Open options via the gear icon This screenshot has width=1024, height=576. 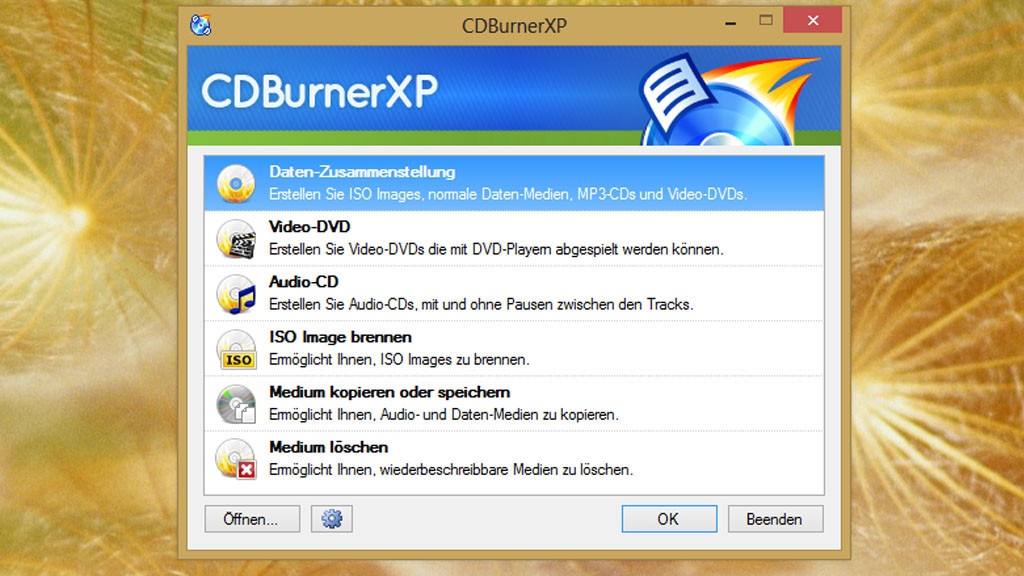tap(331, 518)
